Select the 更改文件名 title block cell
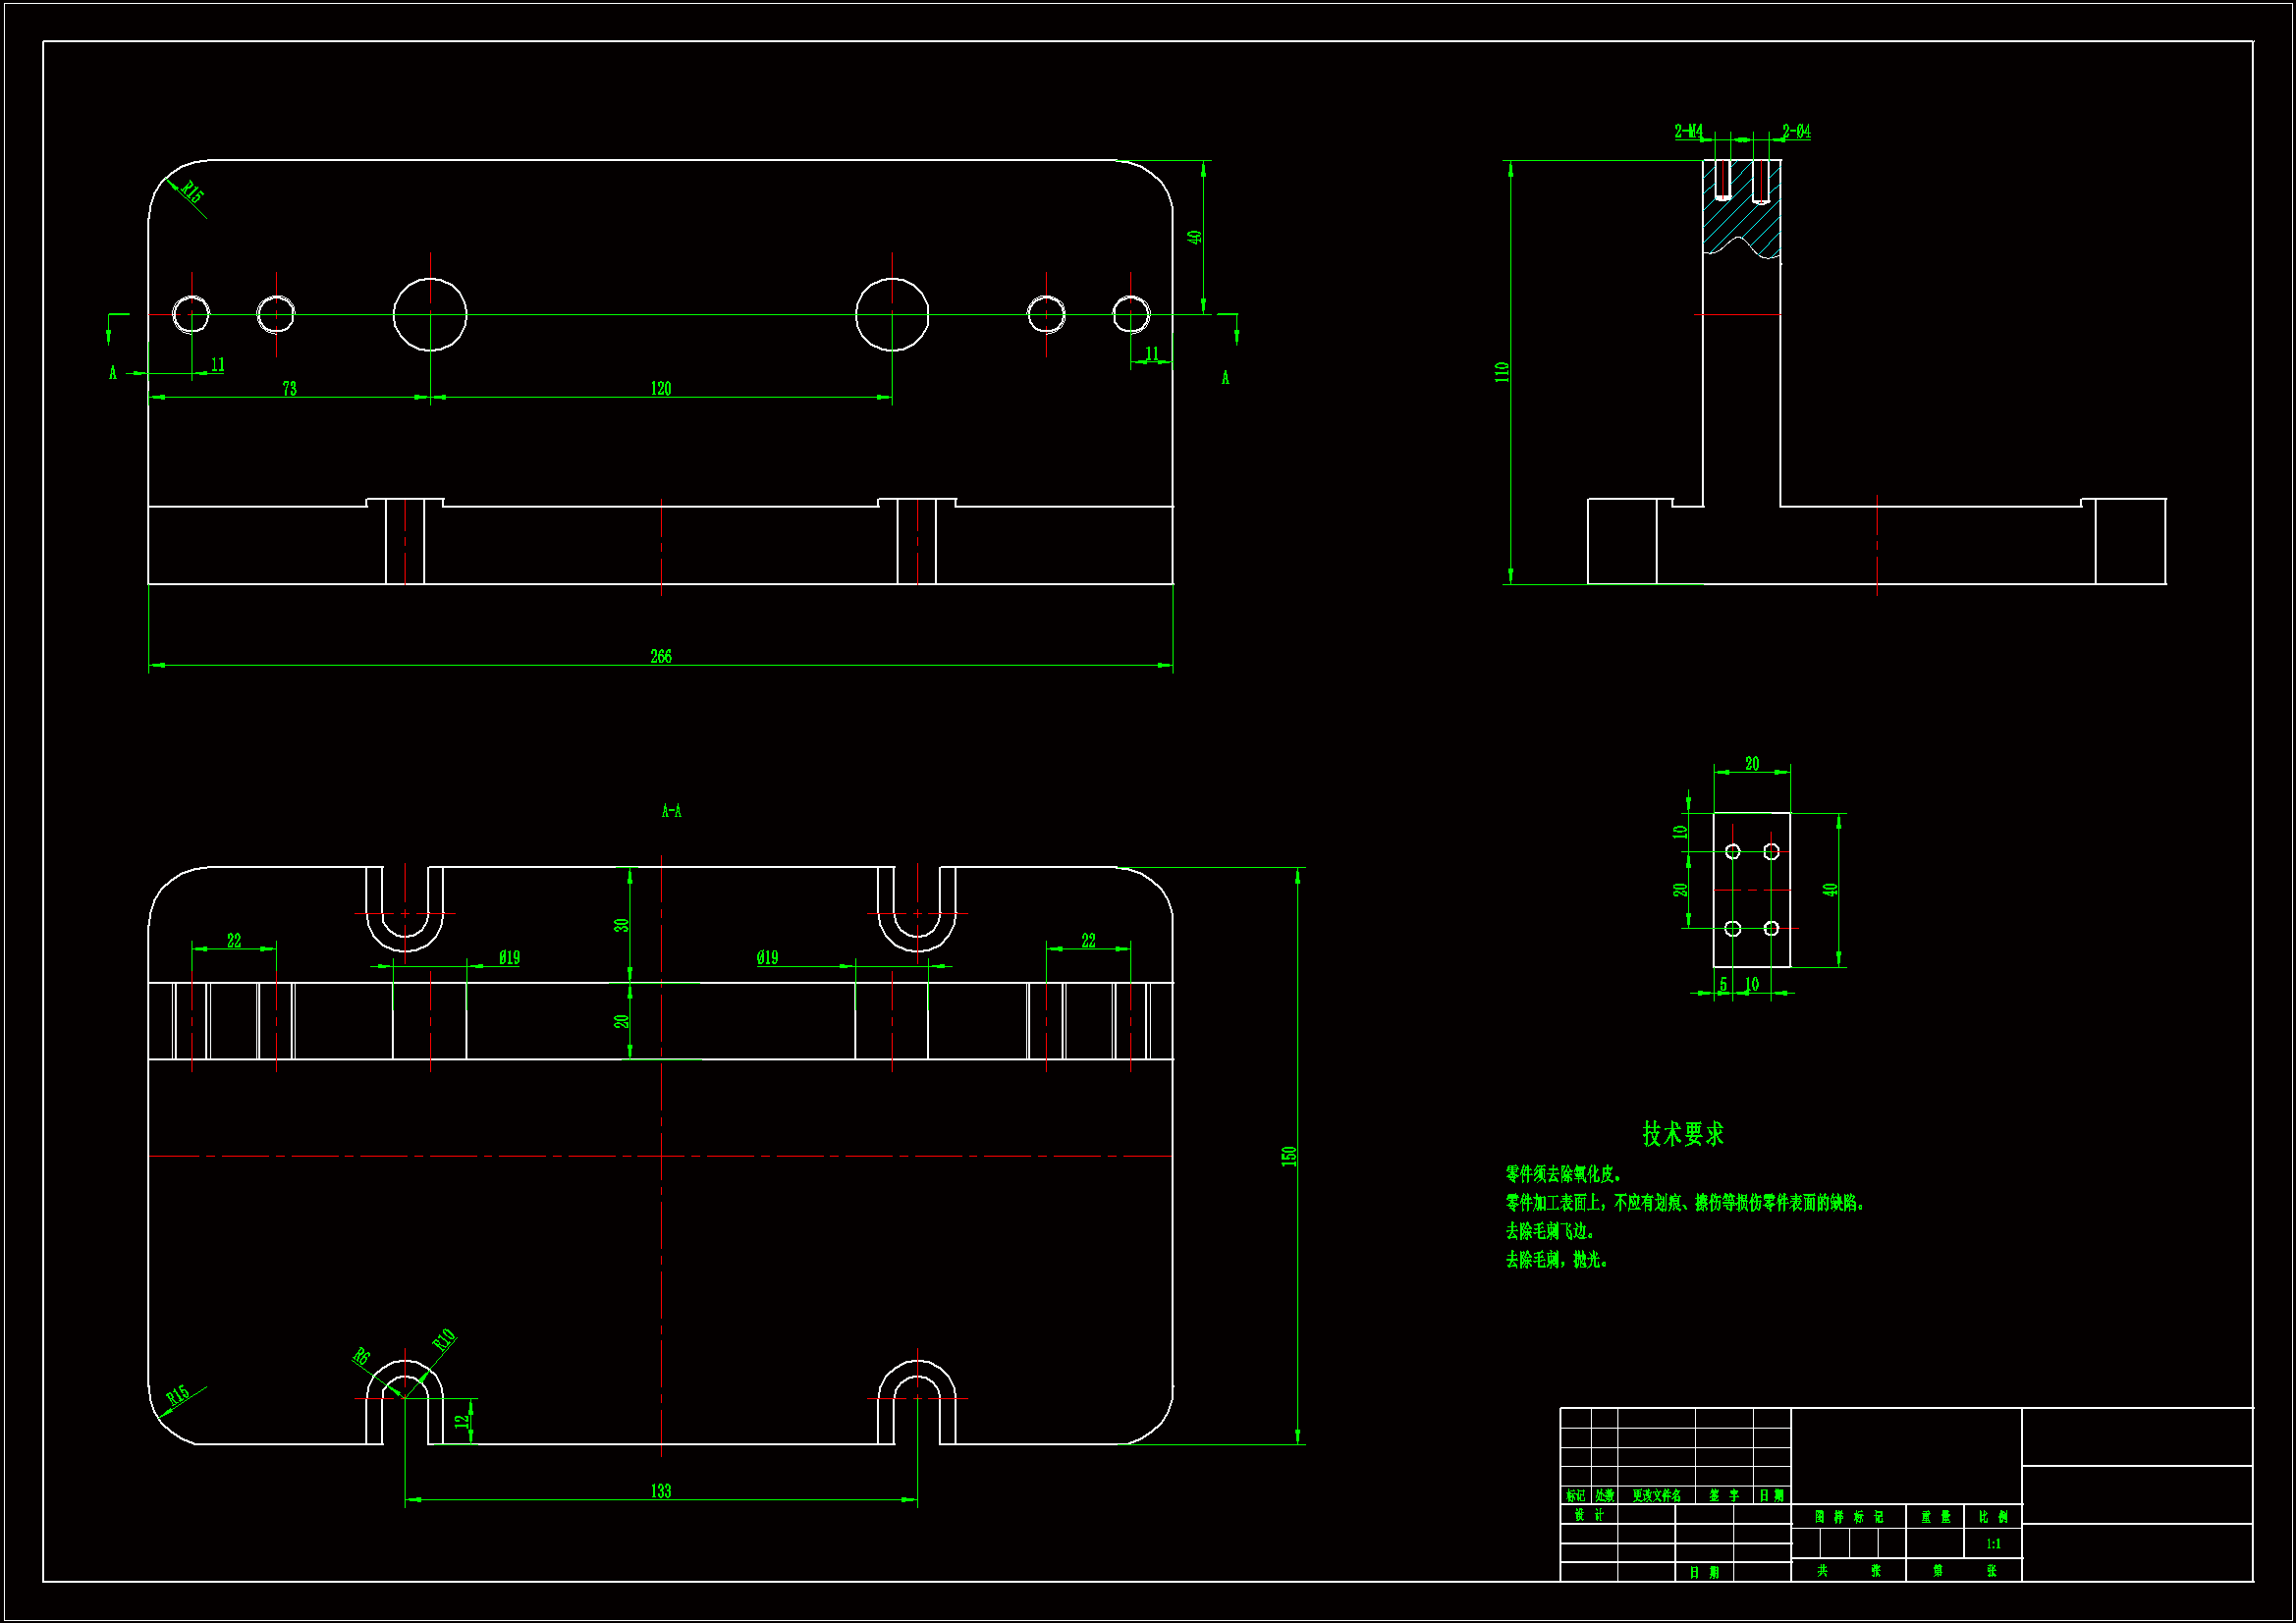Viewport: 2296px width, 1623px height. point(1656,1496)
